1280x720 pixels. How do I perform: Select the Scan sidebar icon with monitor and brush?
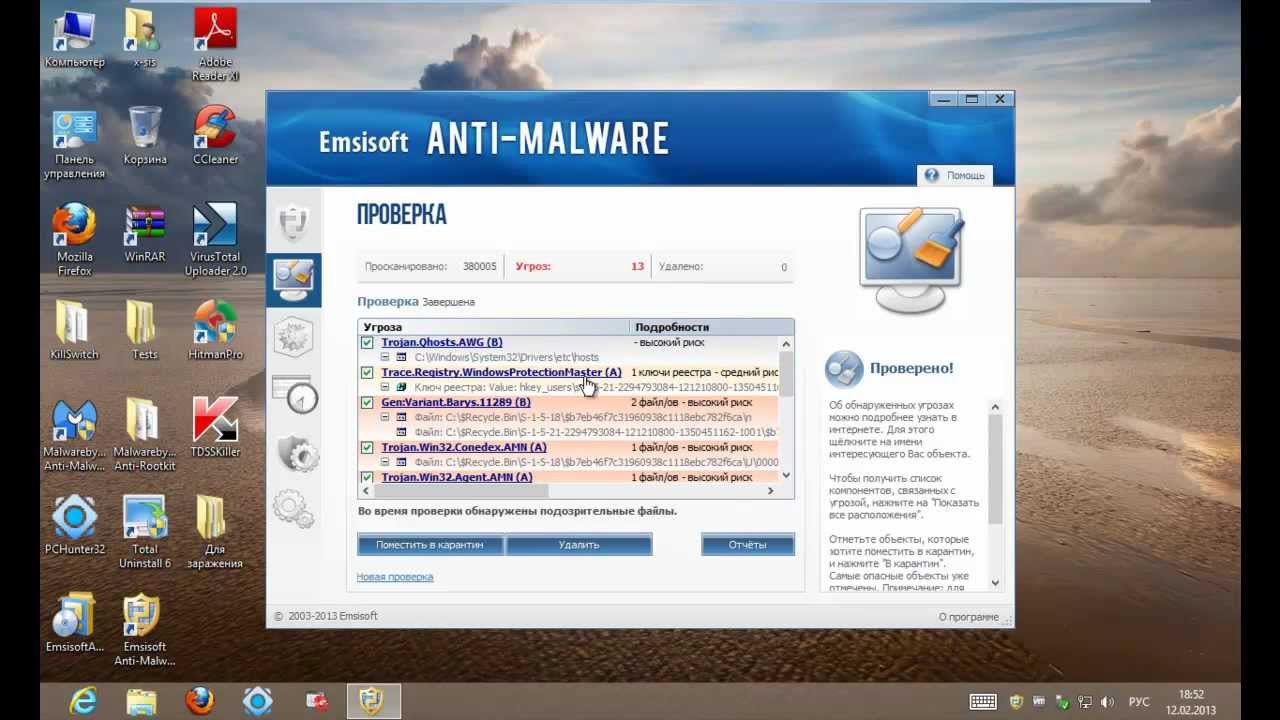293,280
